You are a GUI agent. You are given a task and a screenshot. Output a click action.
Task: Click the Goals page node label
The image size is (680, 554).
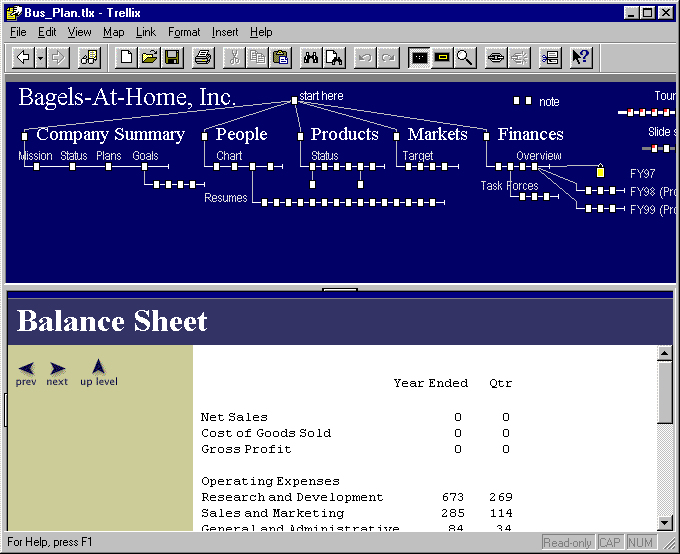(x=145, y=156)
